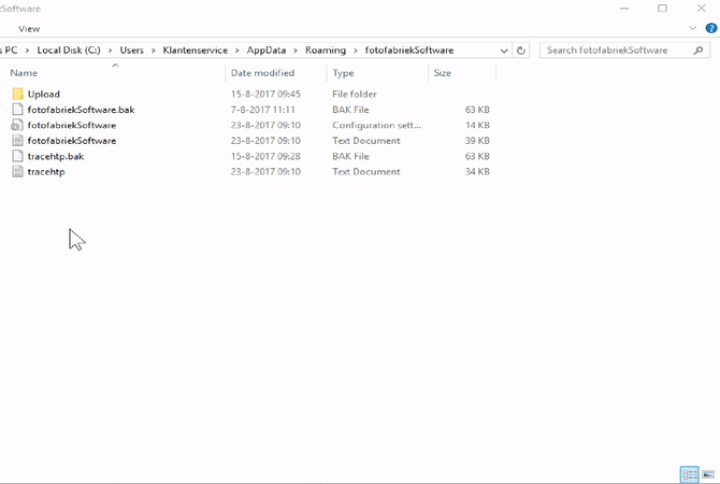Sort files by the Size column header
Image resolution: width=720 pixels, height=484 pixels.
[x=443, y=73]
